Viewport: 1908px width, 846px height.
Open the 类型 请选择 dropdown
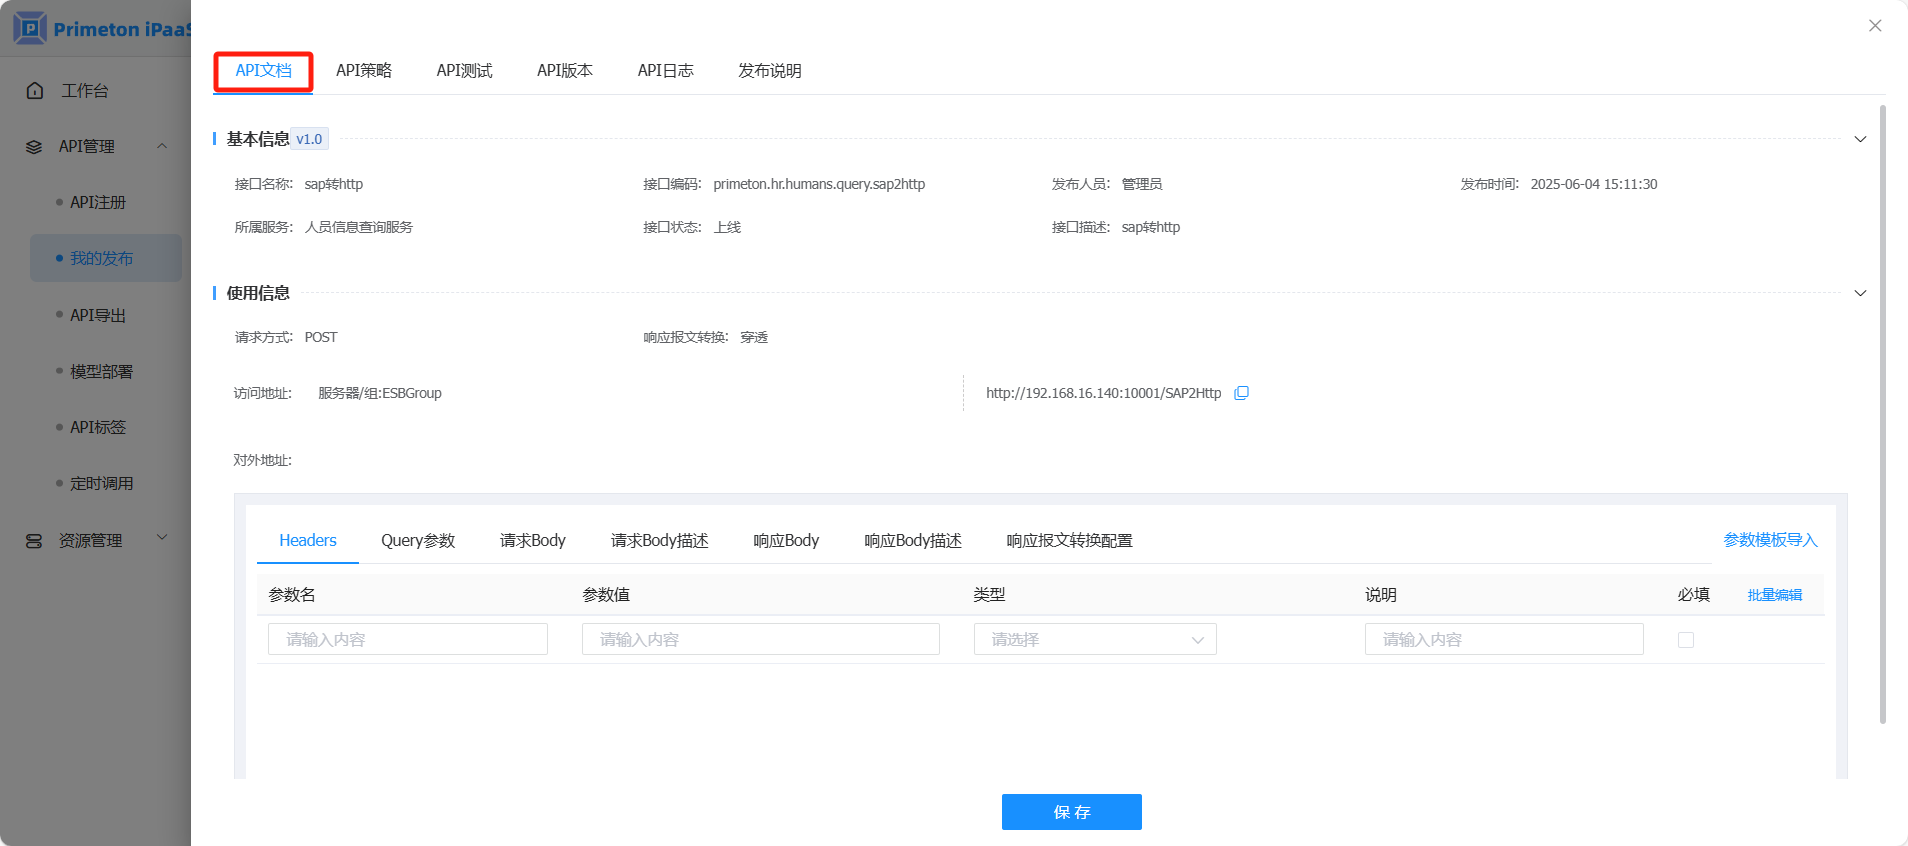[1095, 640]
